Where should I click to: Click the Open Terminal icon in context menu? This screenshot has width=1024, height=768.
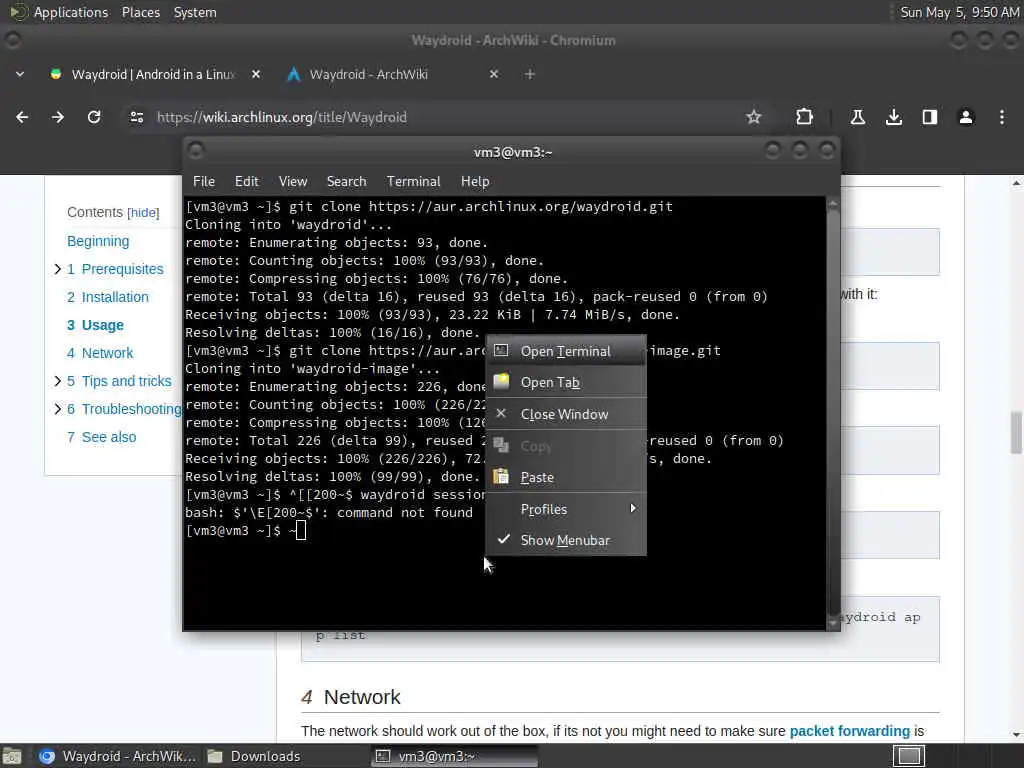[x=501, y=351]
